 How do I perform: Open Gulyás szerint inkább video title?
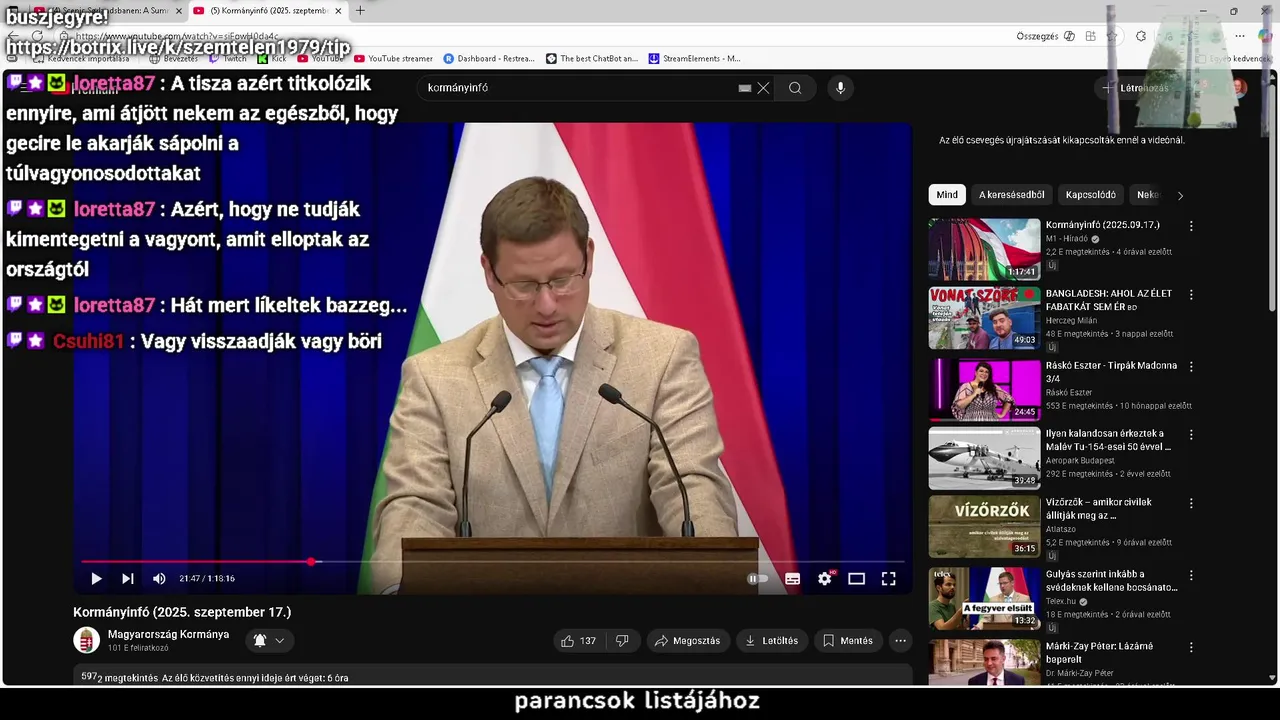tap(1111, 580)
